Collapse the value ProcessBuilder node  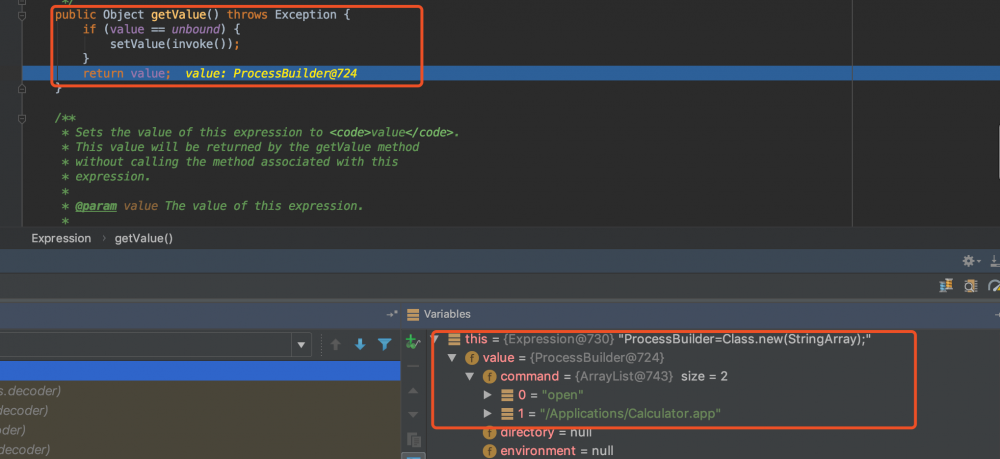[453, 357]
